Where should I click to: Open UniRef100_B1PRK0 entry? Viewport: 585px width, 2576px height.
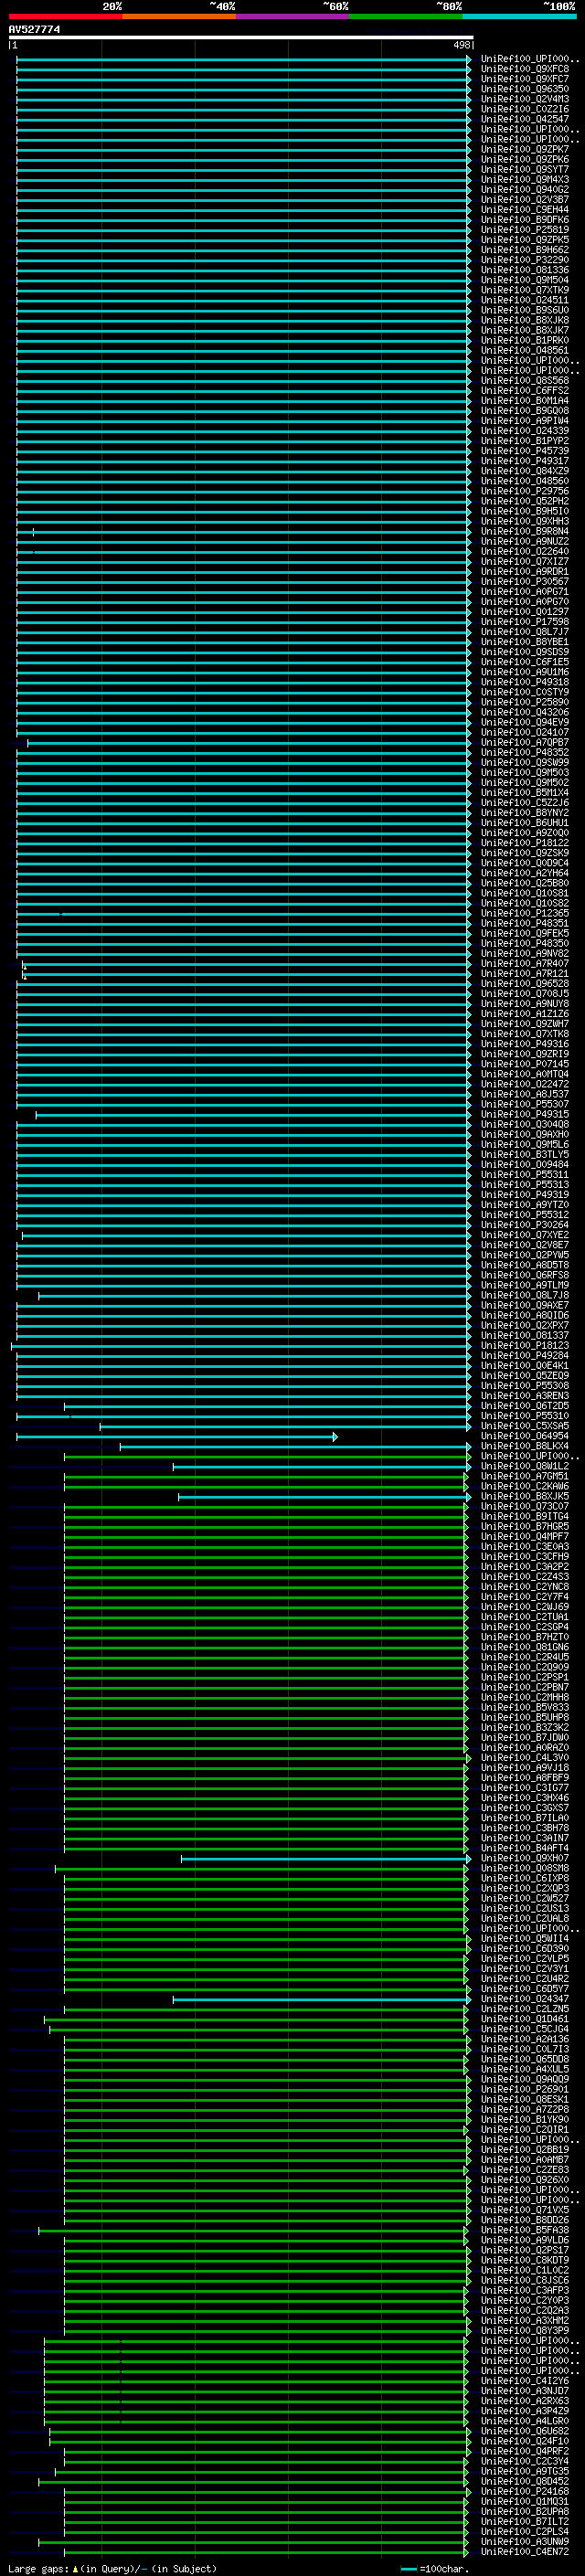click(x=525, y=340)
